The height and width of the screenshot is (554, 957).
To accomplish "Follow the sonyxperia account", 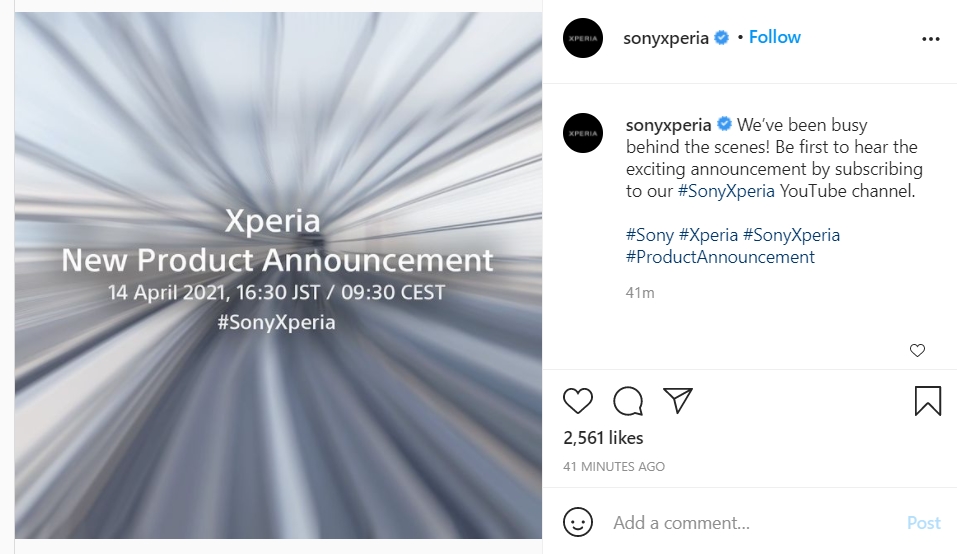I will 775,37.
